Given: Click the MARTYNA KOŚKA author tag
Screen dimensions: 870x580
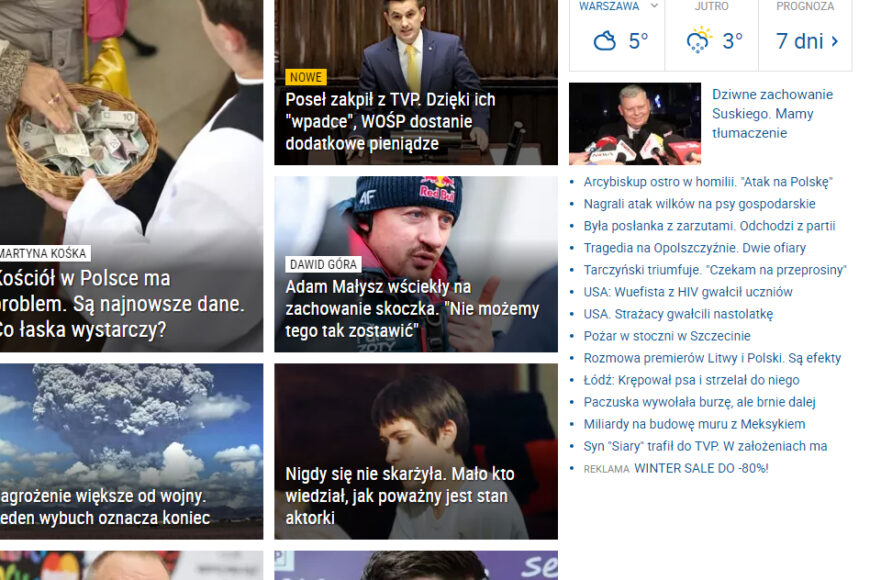Looking at the screenshot, I should 42,253.
